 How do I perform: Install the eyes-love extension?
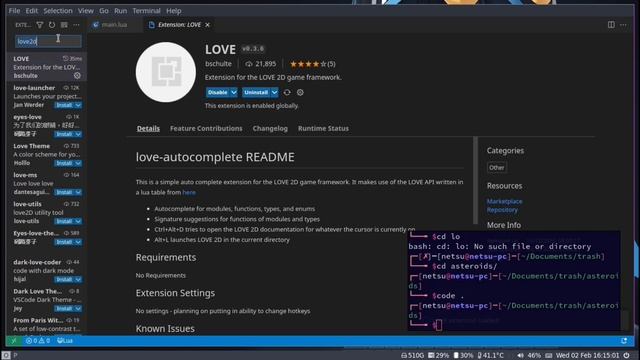tap(64, 134)
